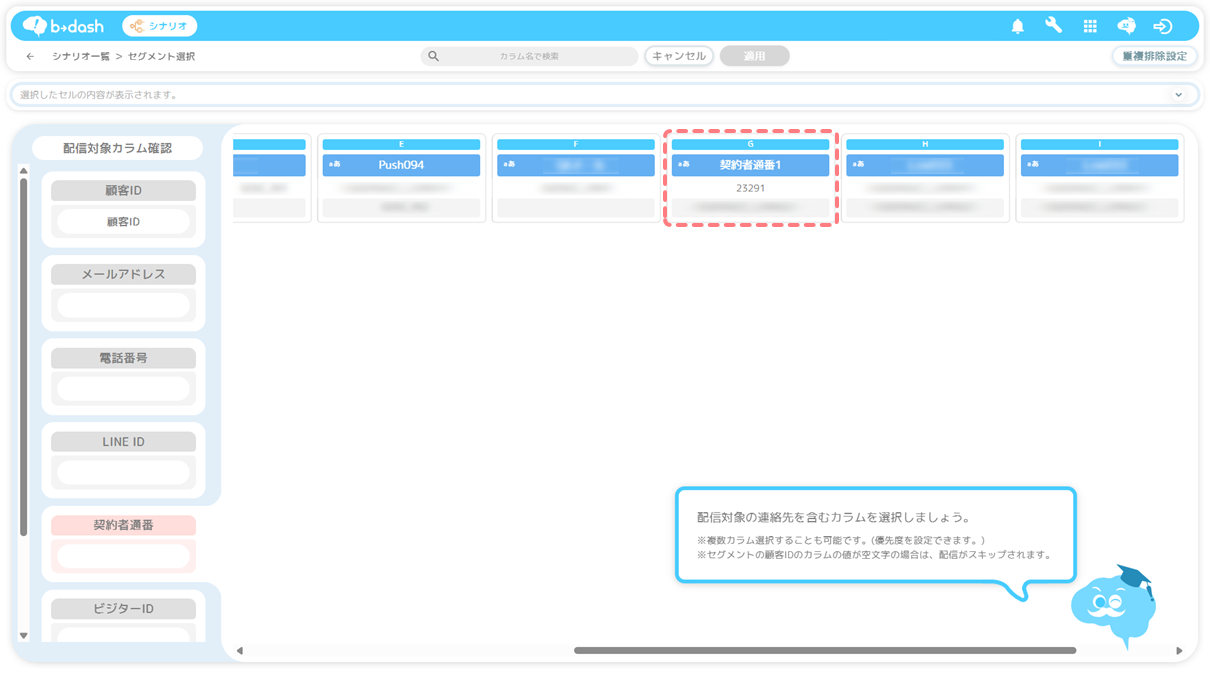1210x680 pixels.
Task: Open the wrench settings icon
Action: [x=1054, y=26]
